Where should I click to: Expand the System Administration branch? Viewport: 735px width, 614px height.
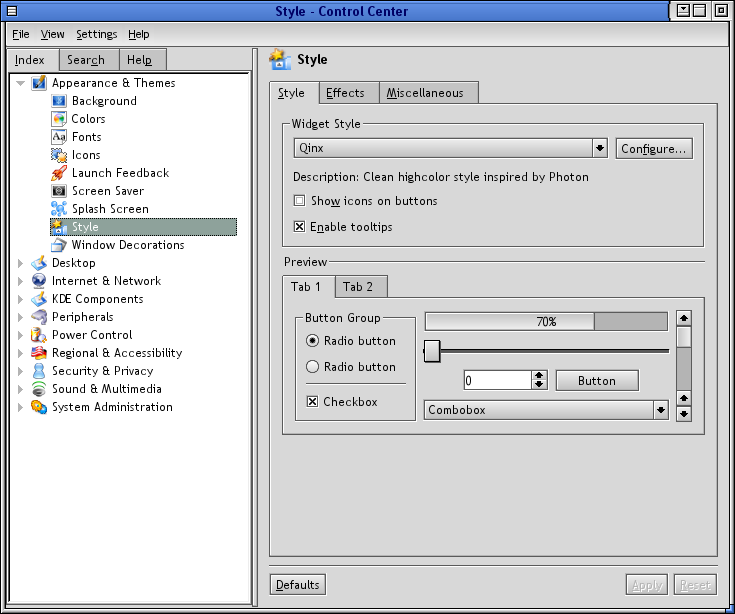pyautogui.click(x=20, y=407)
